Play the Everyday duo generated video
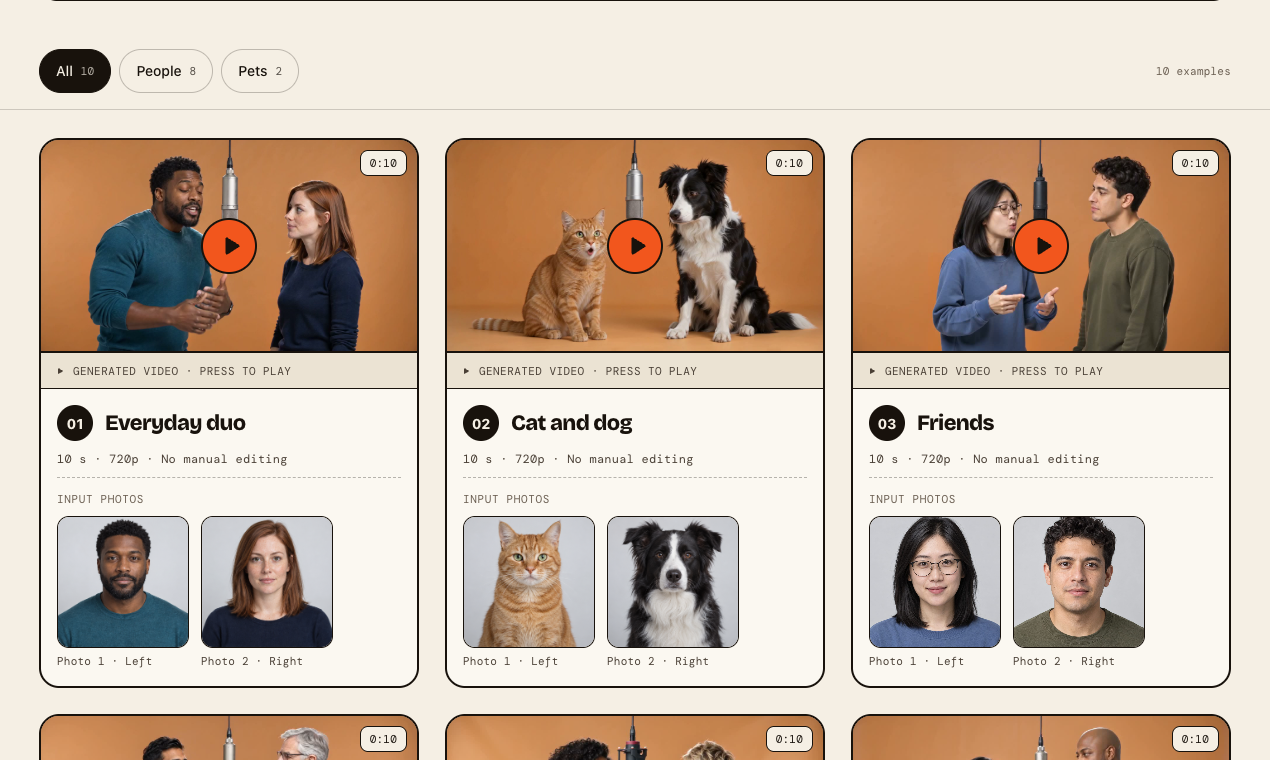The width and height of the screenshot is (1270, 760). tap(229, 246)
